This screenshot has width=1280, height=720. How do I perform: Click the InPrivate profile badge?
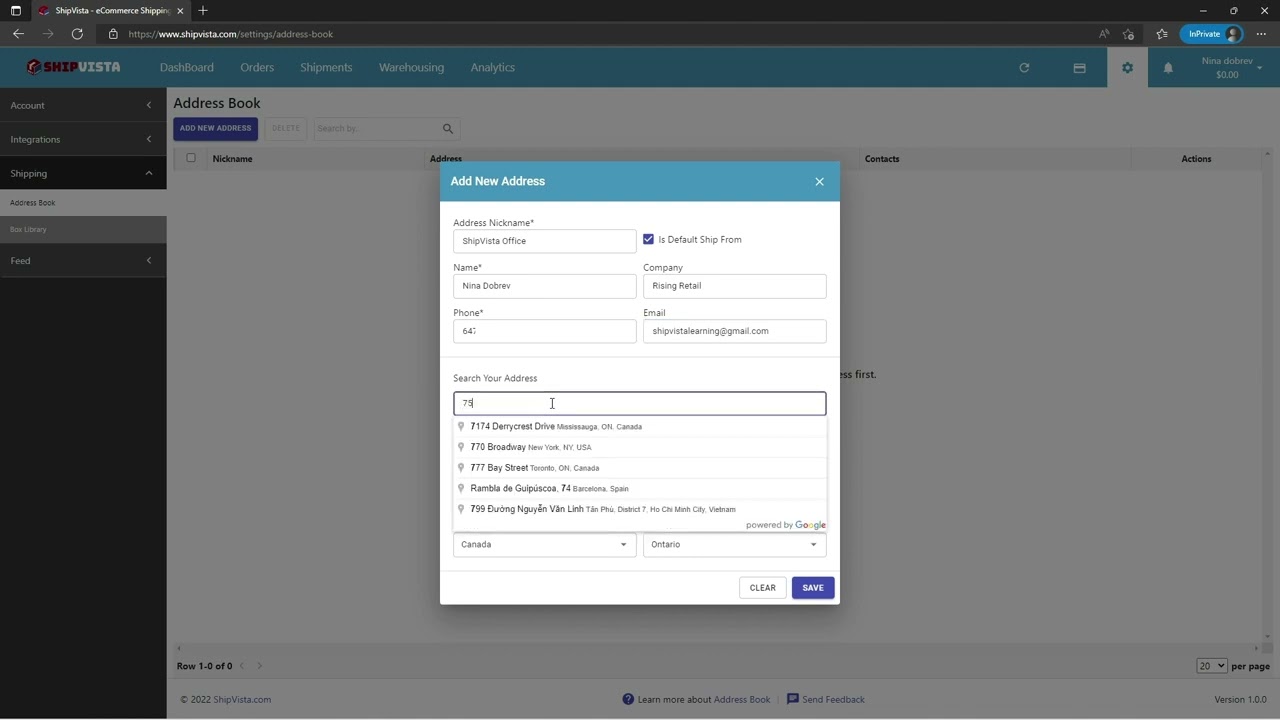[1212, 34]
